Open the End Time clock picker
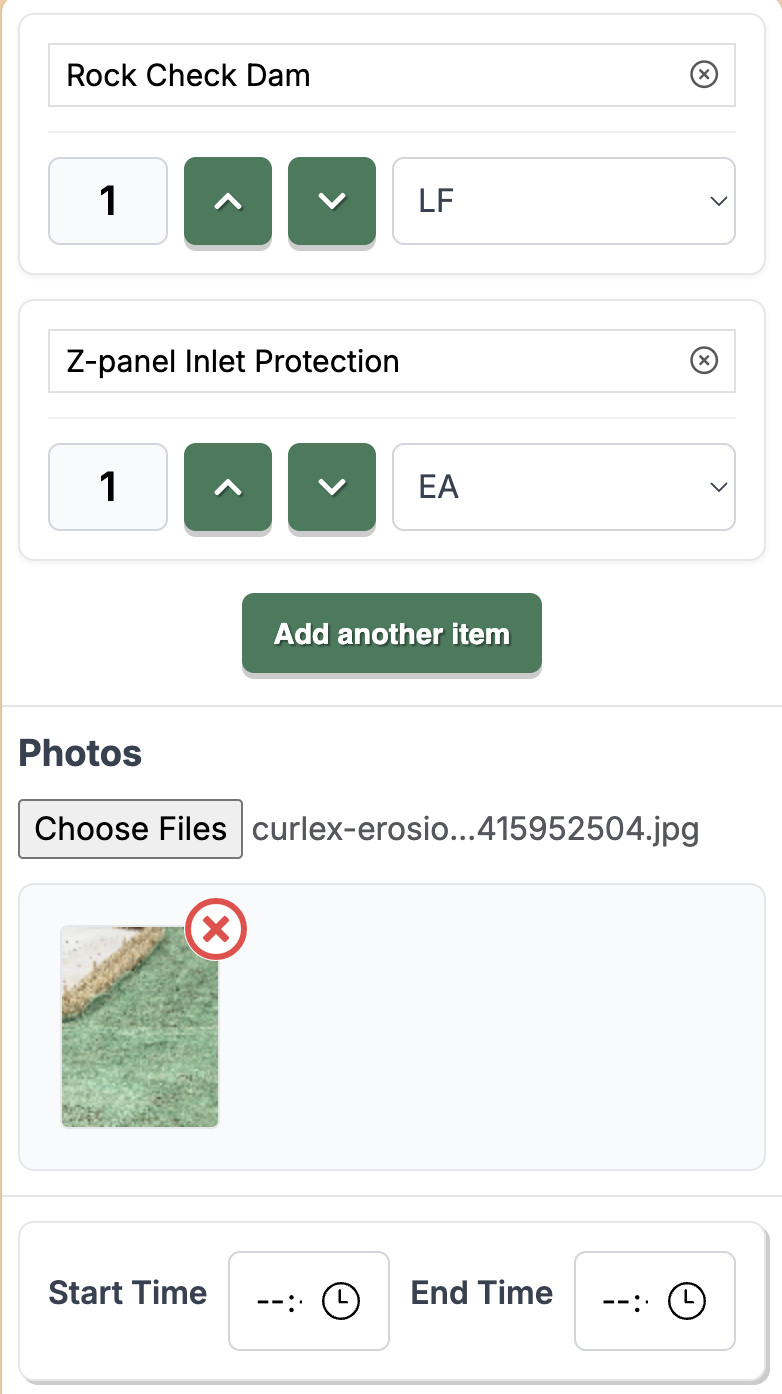Screen dimensions: 782x1394 (x=685, y=1300)
